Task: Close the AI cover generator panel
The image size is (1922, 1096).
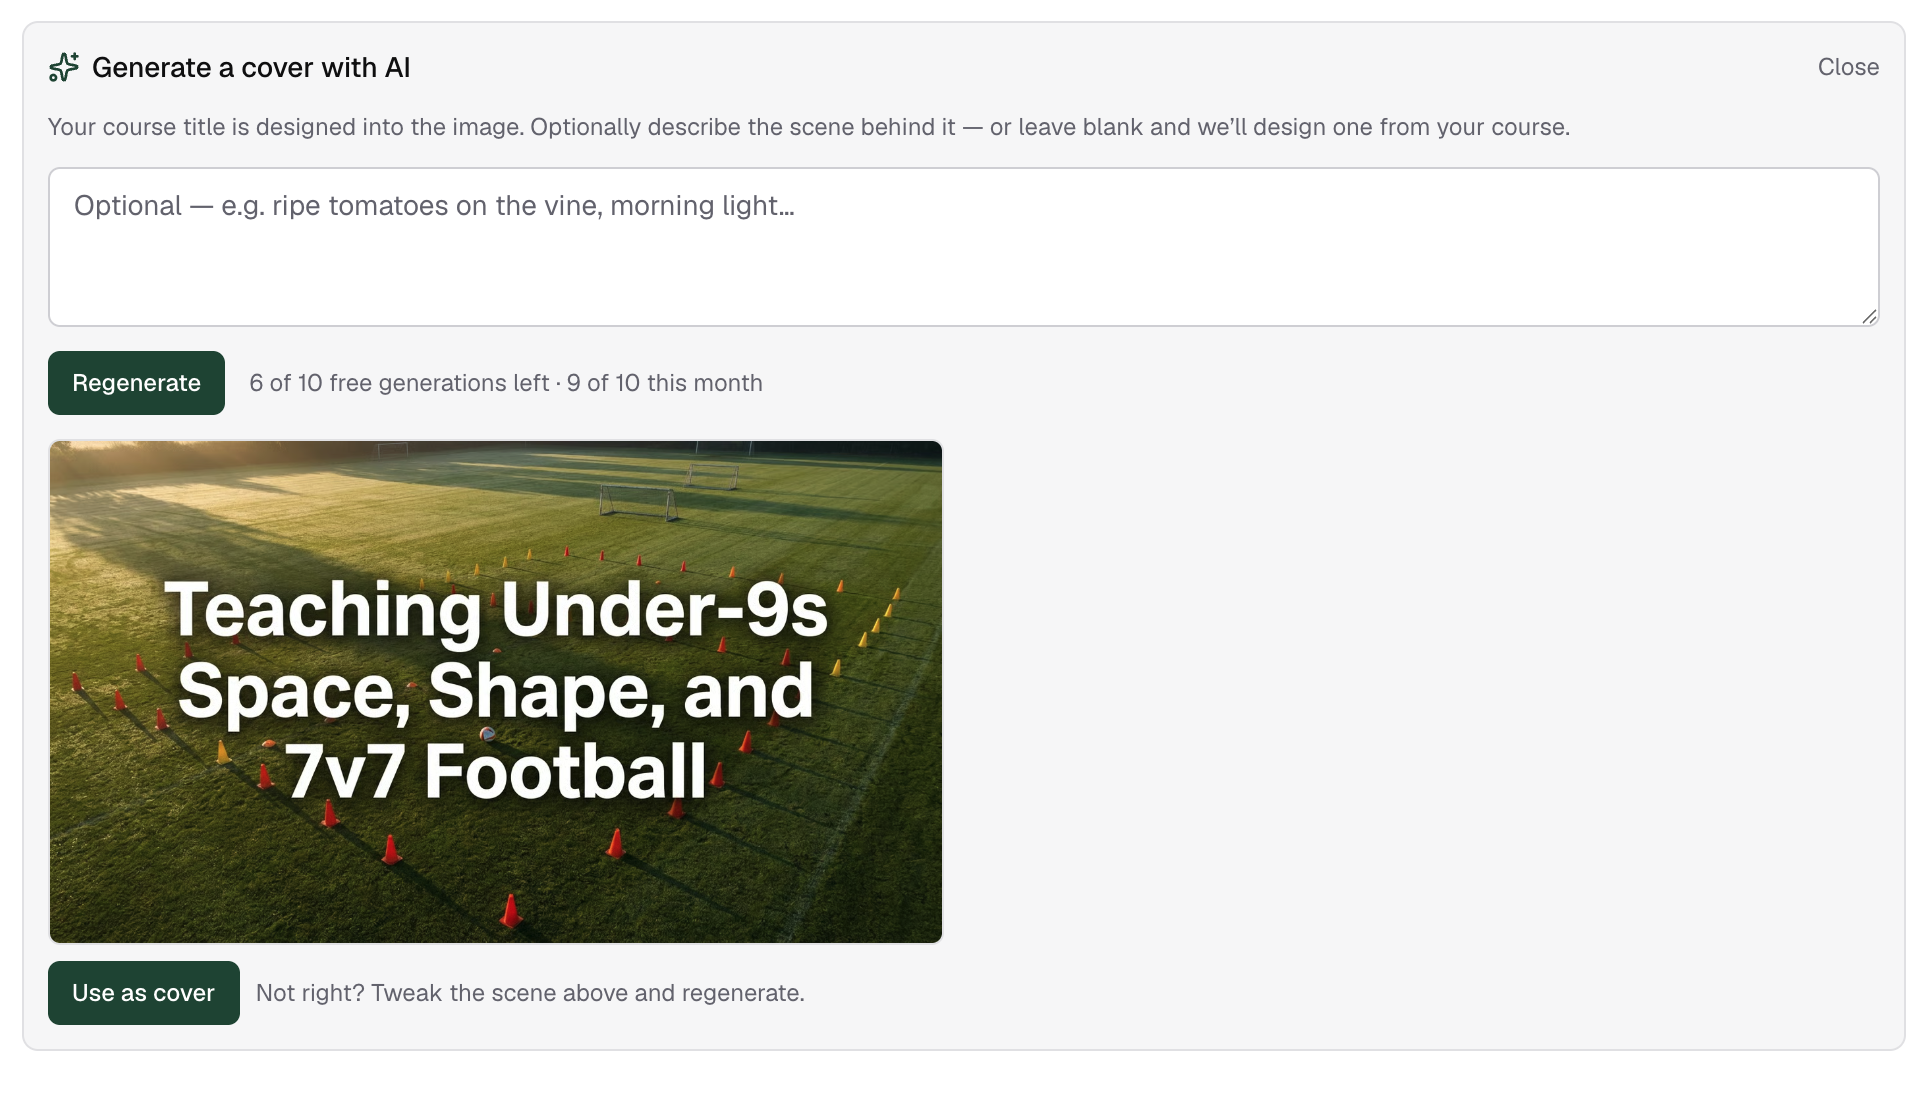Action: (x=1848, y=67)
